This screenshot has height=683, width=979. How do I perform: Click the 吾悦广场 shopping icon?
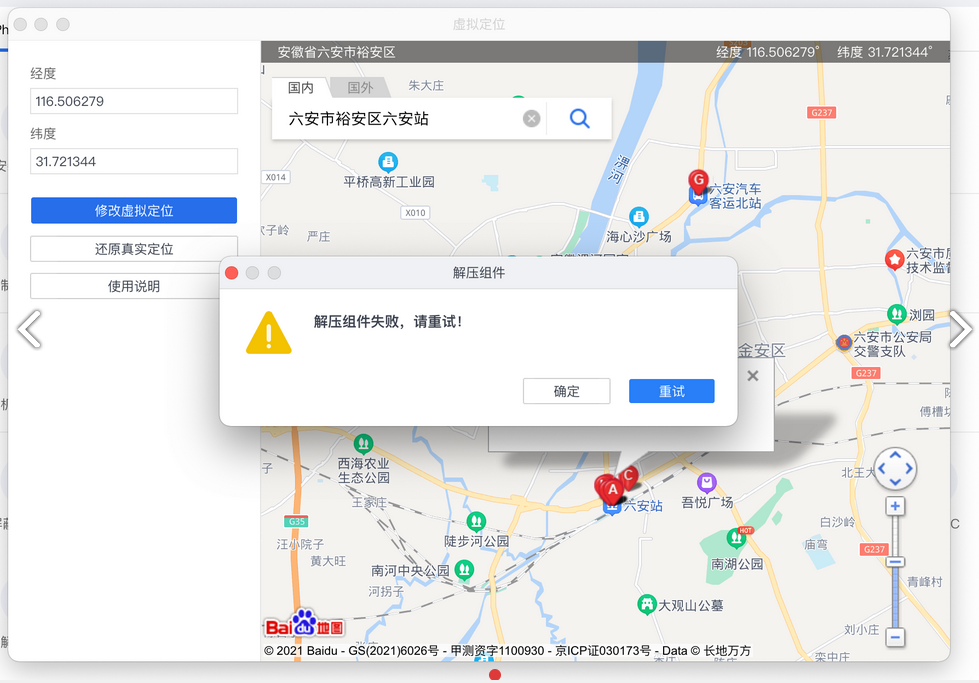(707, 482)
